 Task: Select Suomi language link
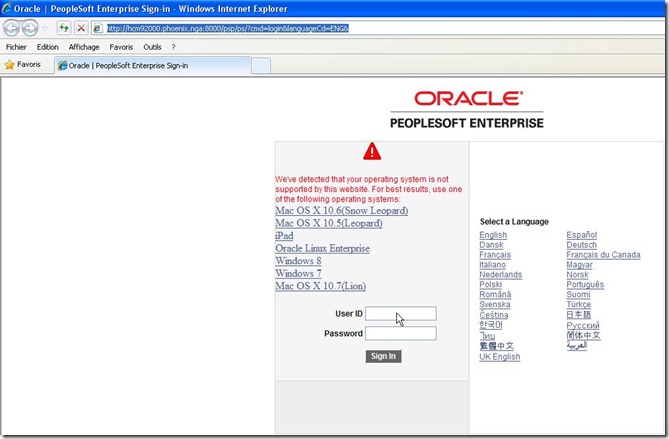pos(578,294)
